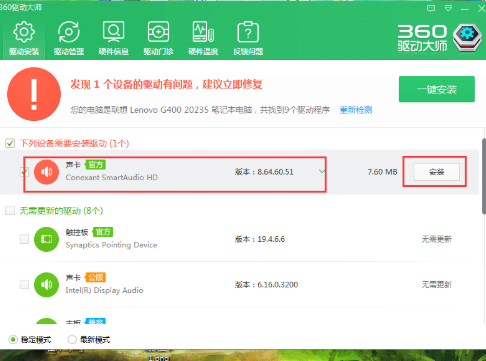
Task: Open the 驱动安装 tab
Action: (24, 38)
